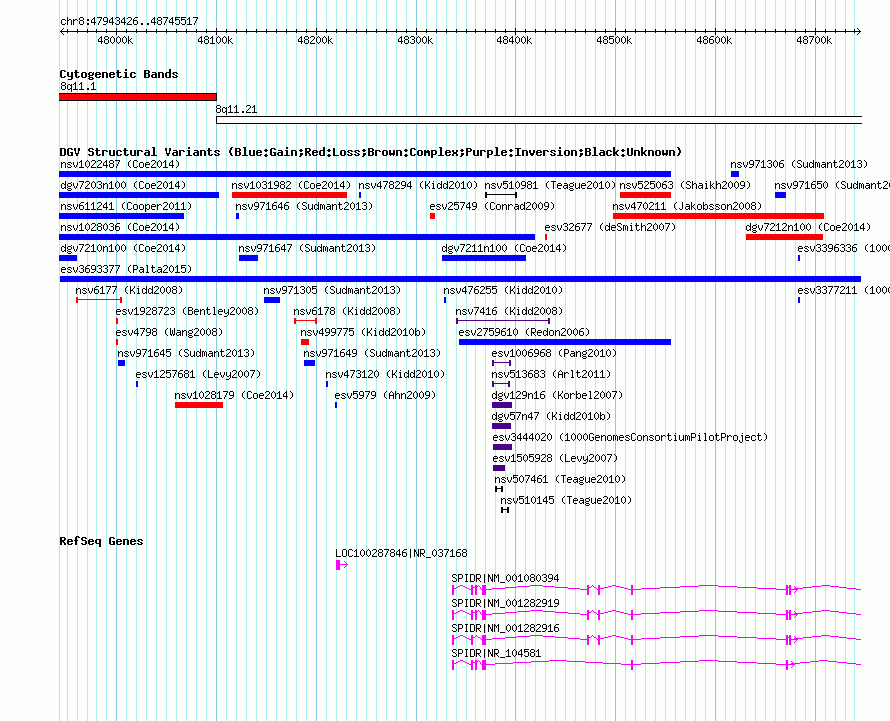Click the dgv7211n100 blue gain bar
Viewport: 890px width, 721px height.
(x=484, y=258)
